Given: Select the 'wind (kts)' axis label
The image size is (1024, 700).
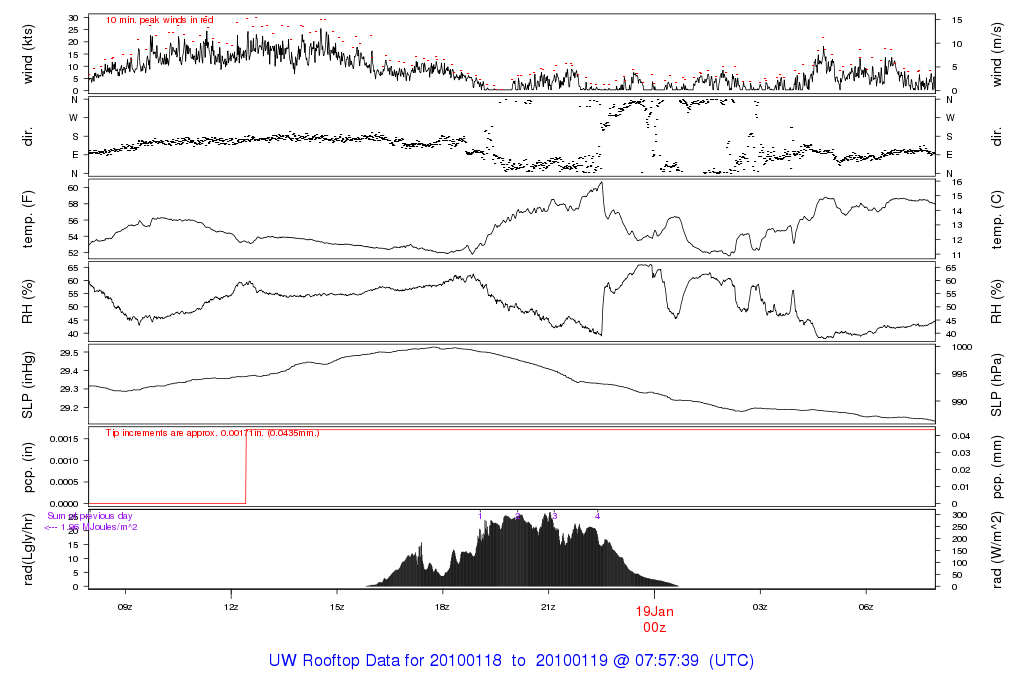Looking at the screenshot, I should pos(27,55).
